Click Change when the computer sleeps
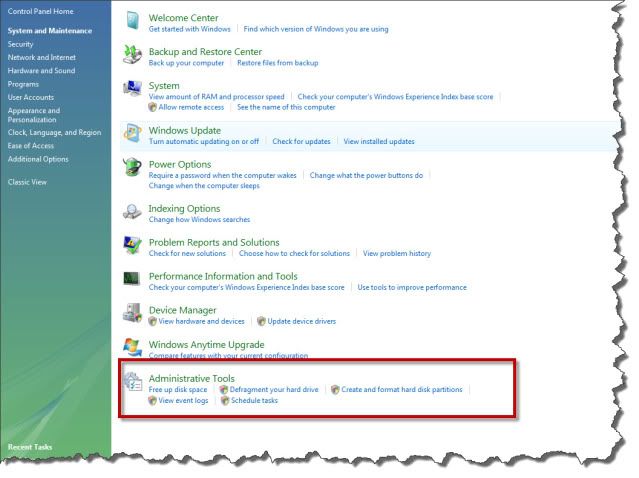Viewport: 639px width, 478px height. point(204,186)
